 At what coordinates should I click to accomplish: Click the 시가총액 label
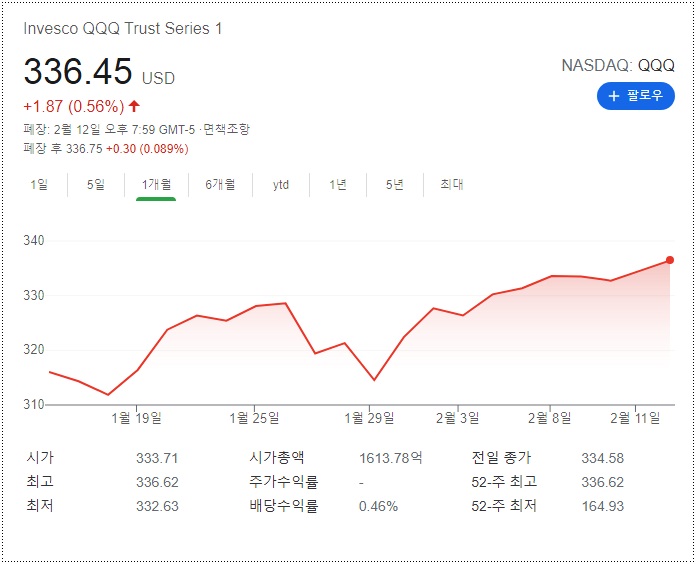pos(277,458)
